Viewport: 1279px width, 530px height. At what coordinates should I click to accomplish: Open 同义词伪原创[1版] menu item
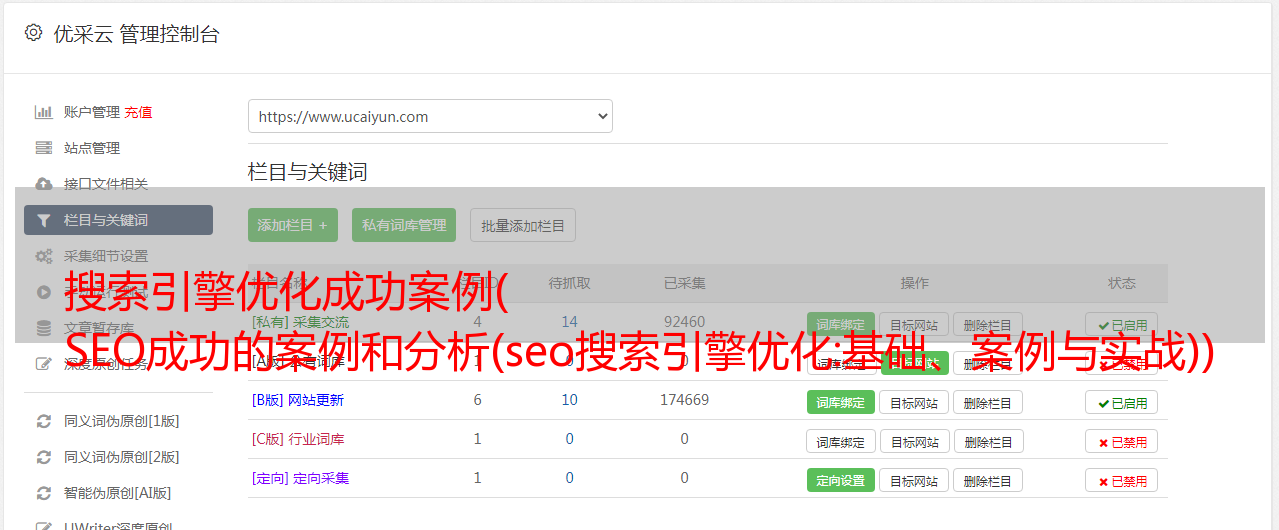(x=122, y=421)
